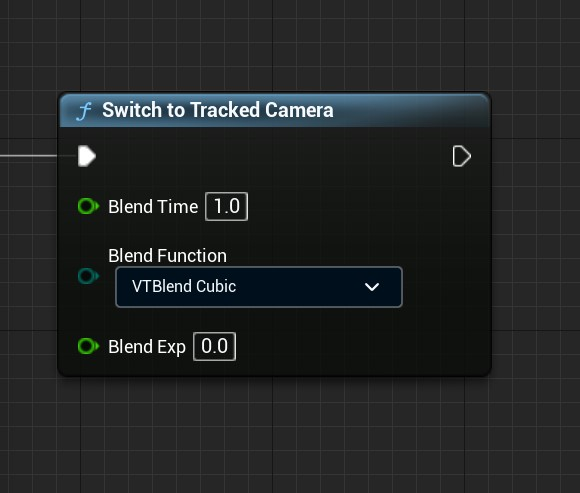
Task: Open the VTBlend Cubic dropdown
Action: 259,287
